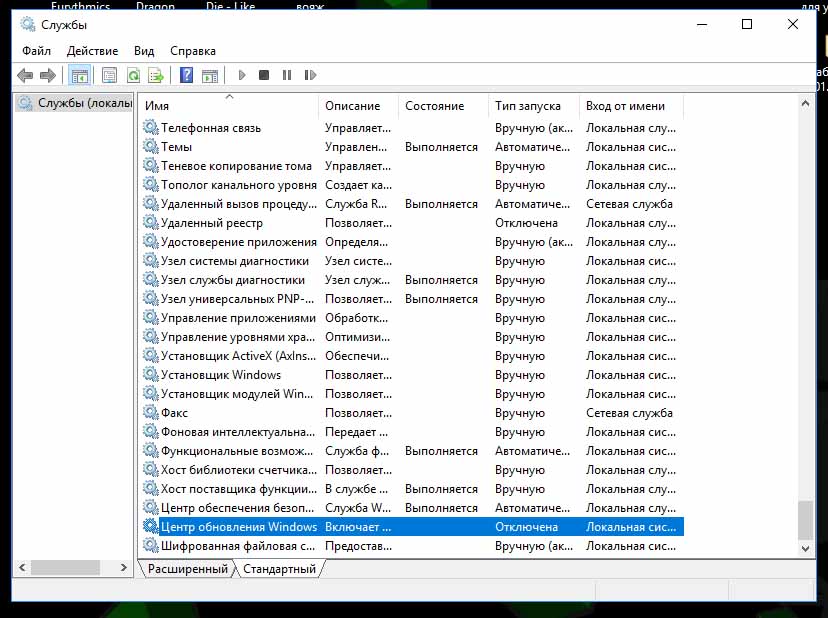Click the Службы window title icon
This screenshot has width=828, height=618.
pos(27,24)
